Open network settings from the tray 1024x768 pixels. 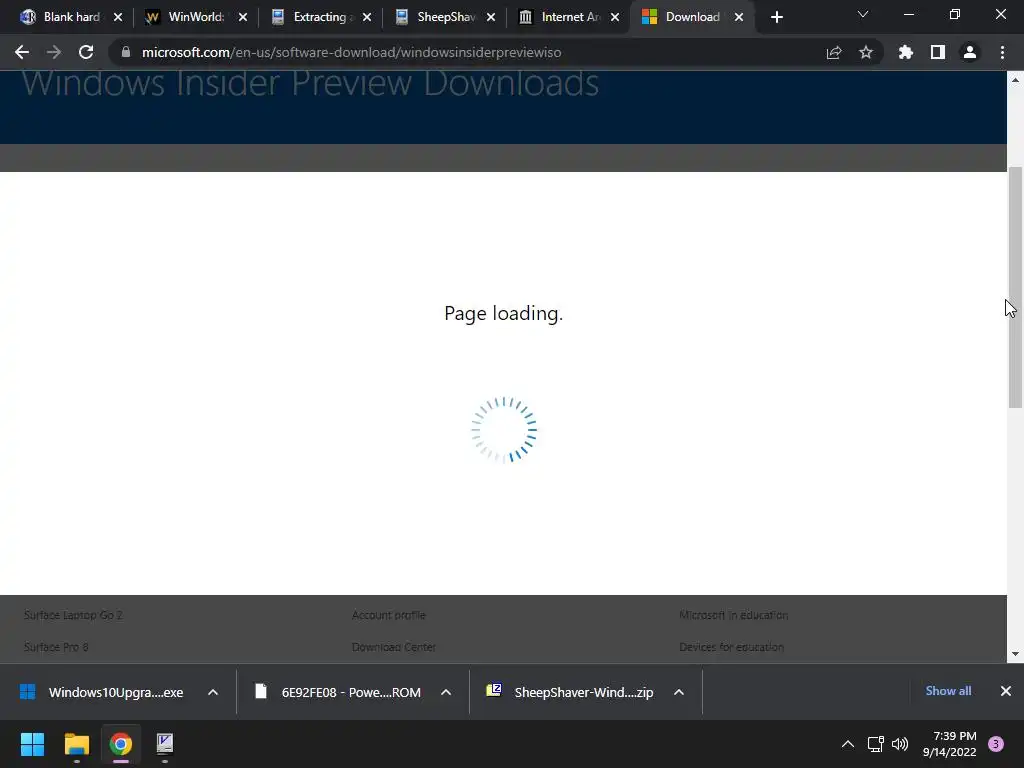click(875, 744)
